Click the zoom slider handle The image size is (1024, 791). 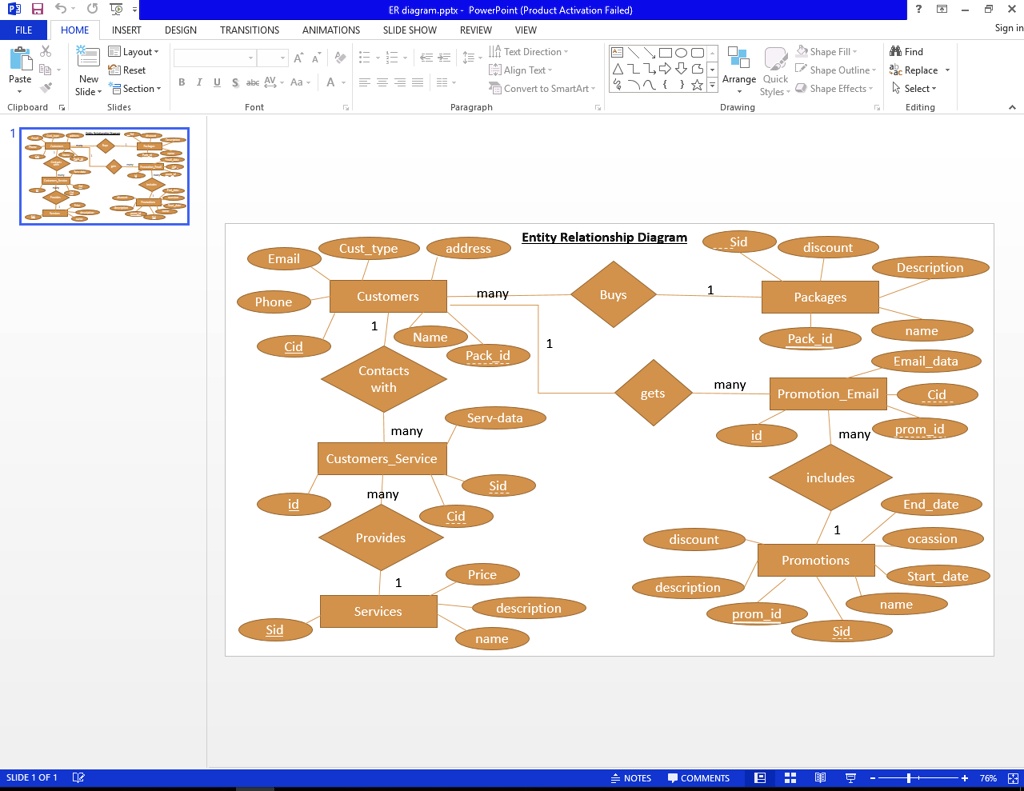[908, 778]
